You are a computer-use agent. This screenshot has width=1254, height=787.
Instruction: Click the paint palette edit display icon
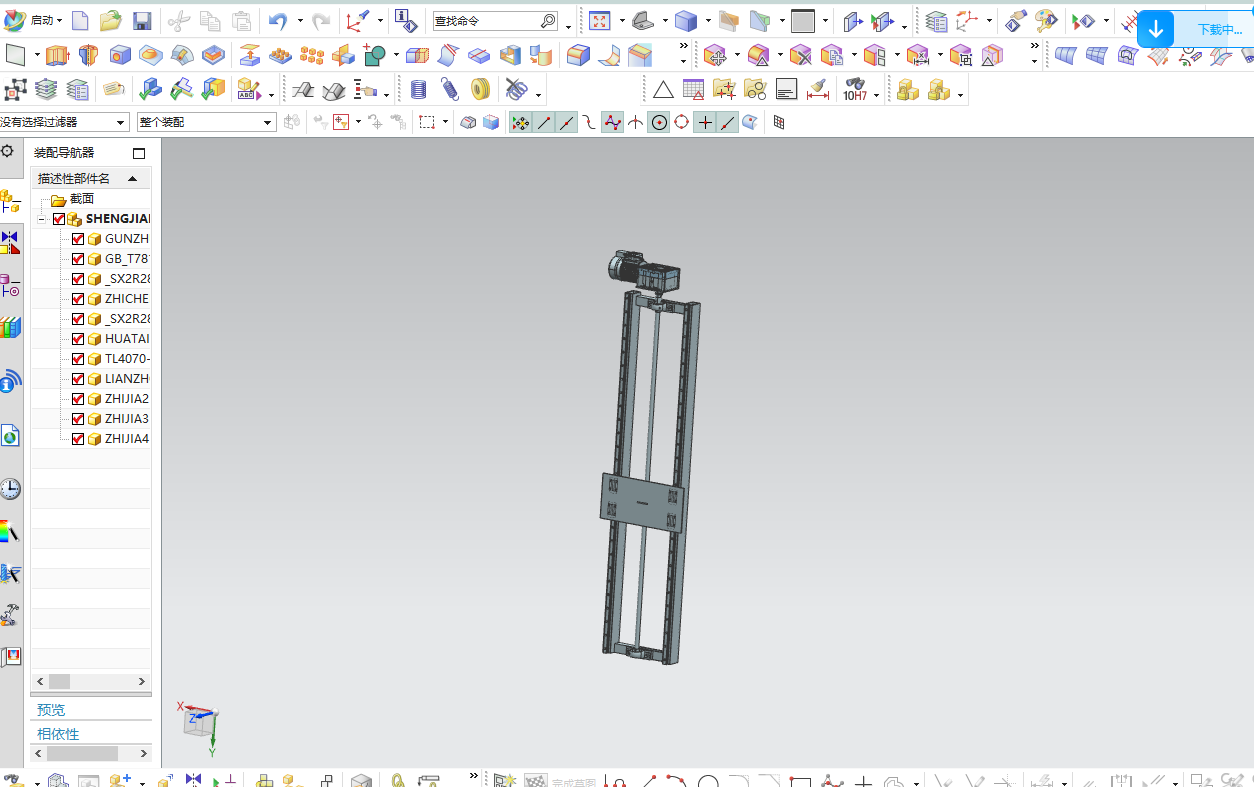(1046, 20)
